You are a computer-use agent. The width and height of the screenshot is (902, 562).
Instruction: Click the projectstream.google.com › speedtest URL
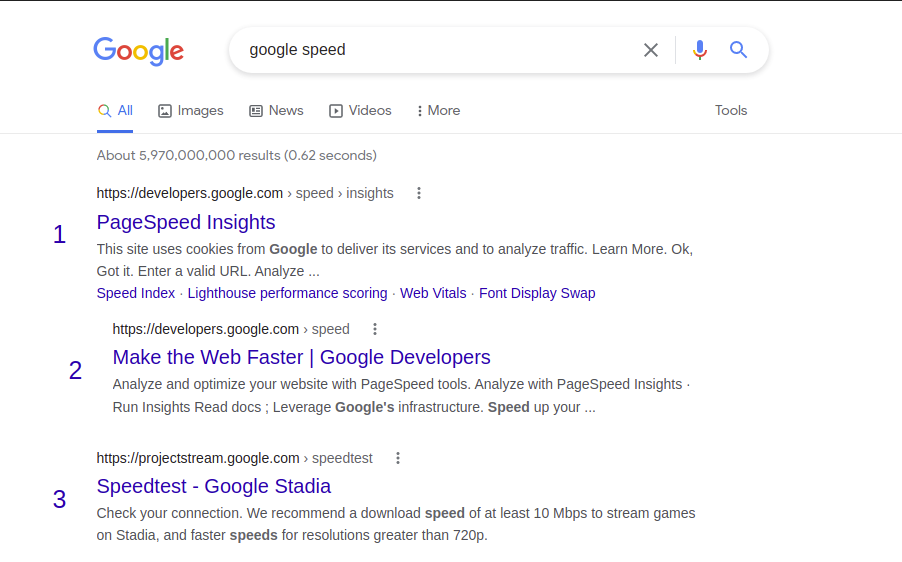tap(235, 458)
